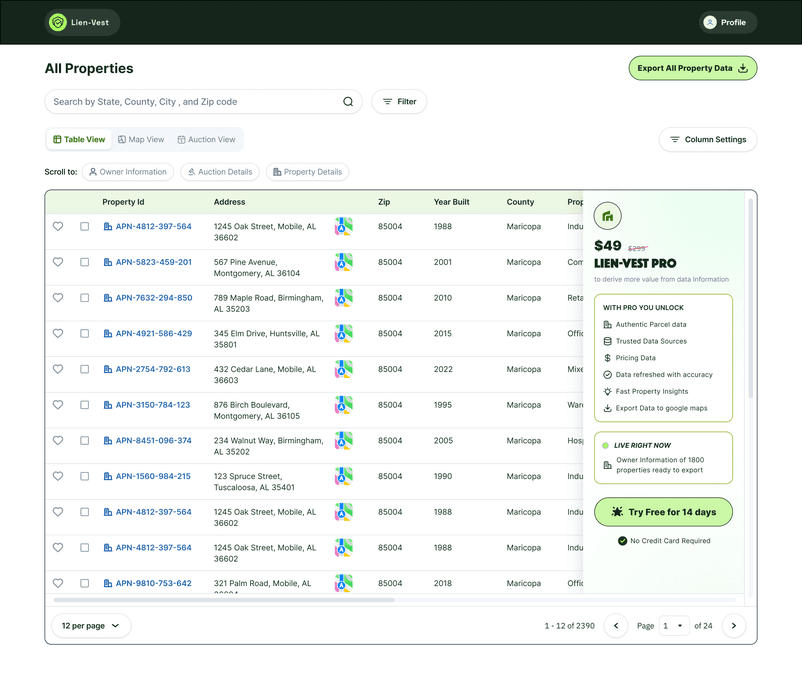Go to next page arrow
This screenshot has height=687, width=802.
[x=734, y=626]
